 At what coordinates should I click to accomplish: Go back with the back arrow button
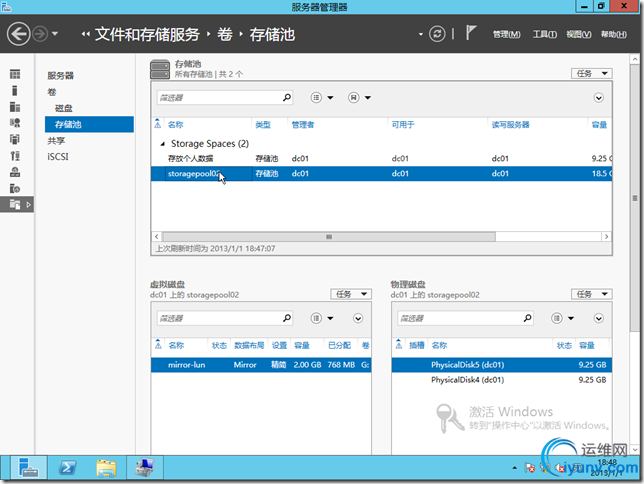pos(18,34)
